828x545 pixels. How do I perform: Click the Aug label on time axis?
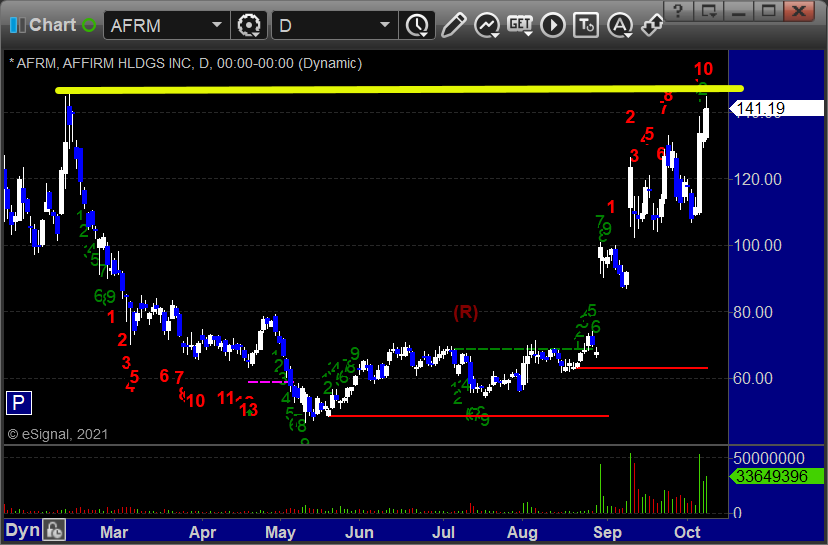[522, 532]
